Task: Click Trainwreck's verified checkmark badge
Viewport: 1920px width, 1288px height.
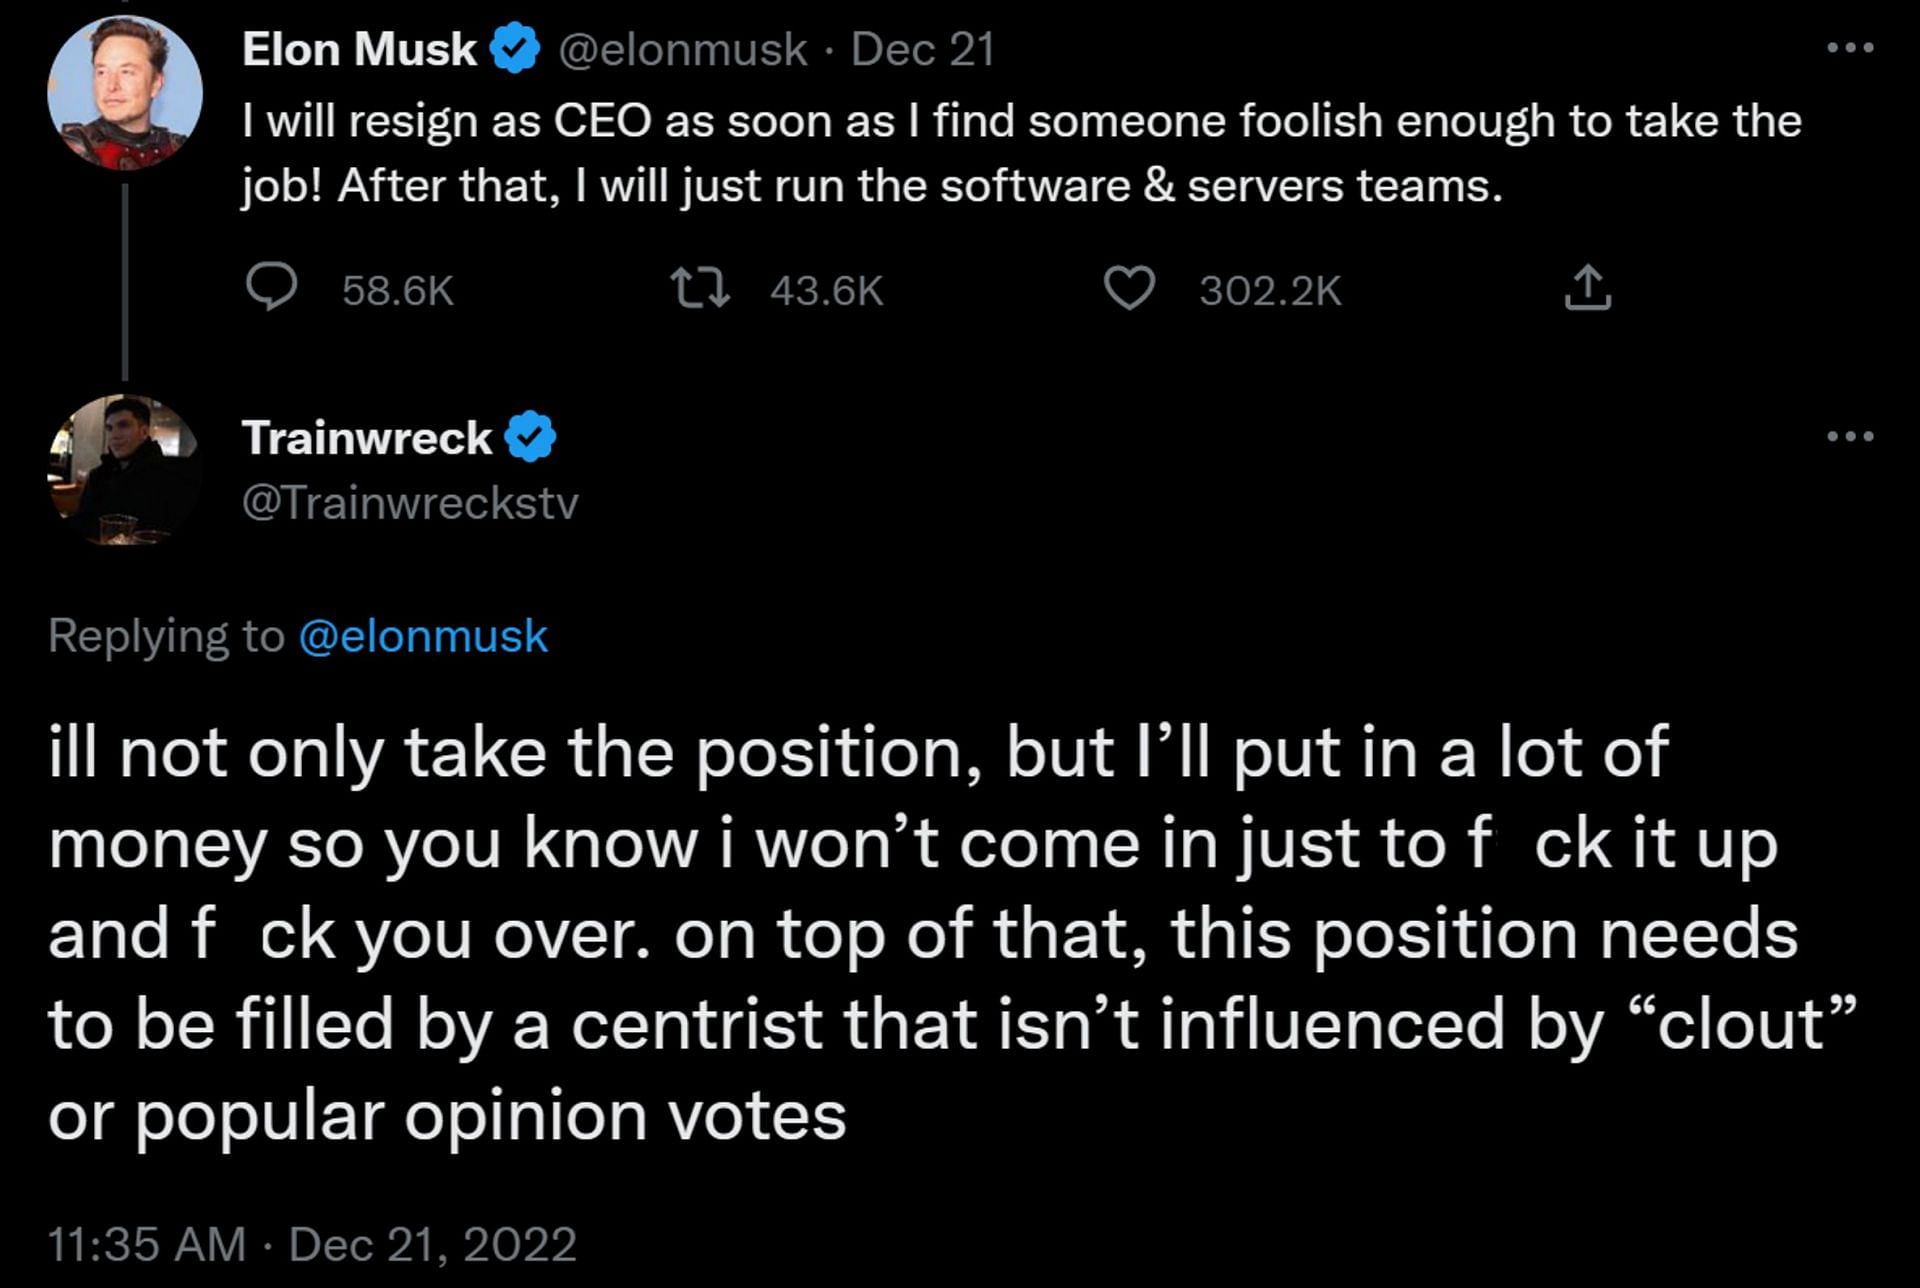Action: pyautogui.click(x=530, y=438)
